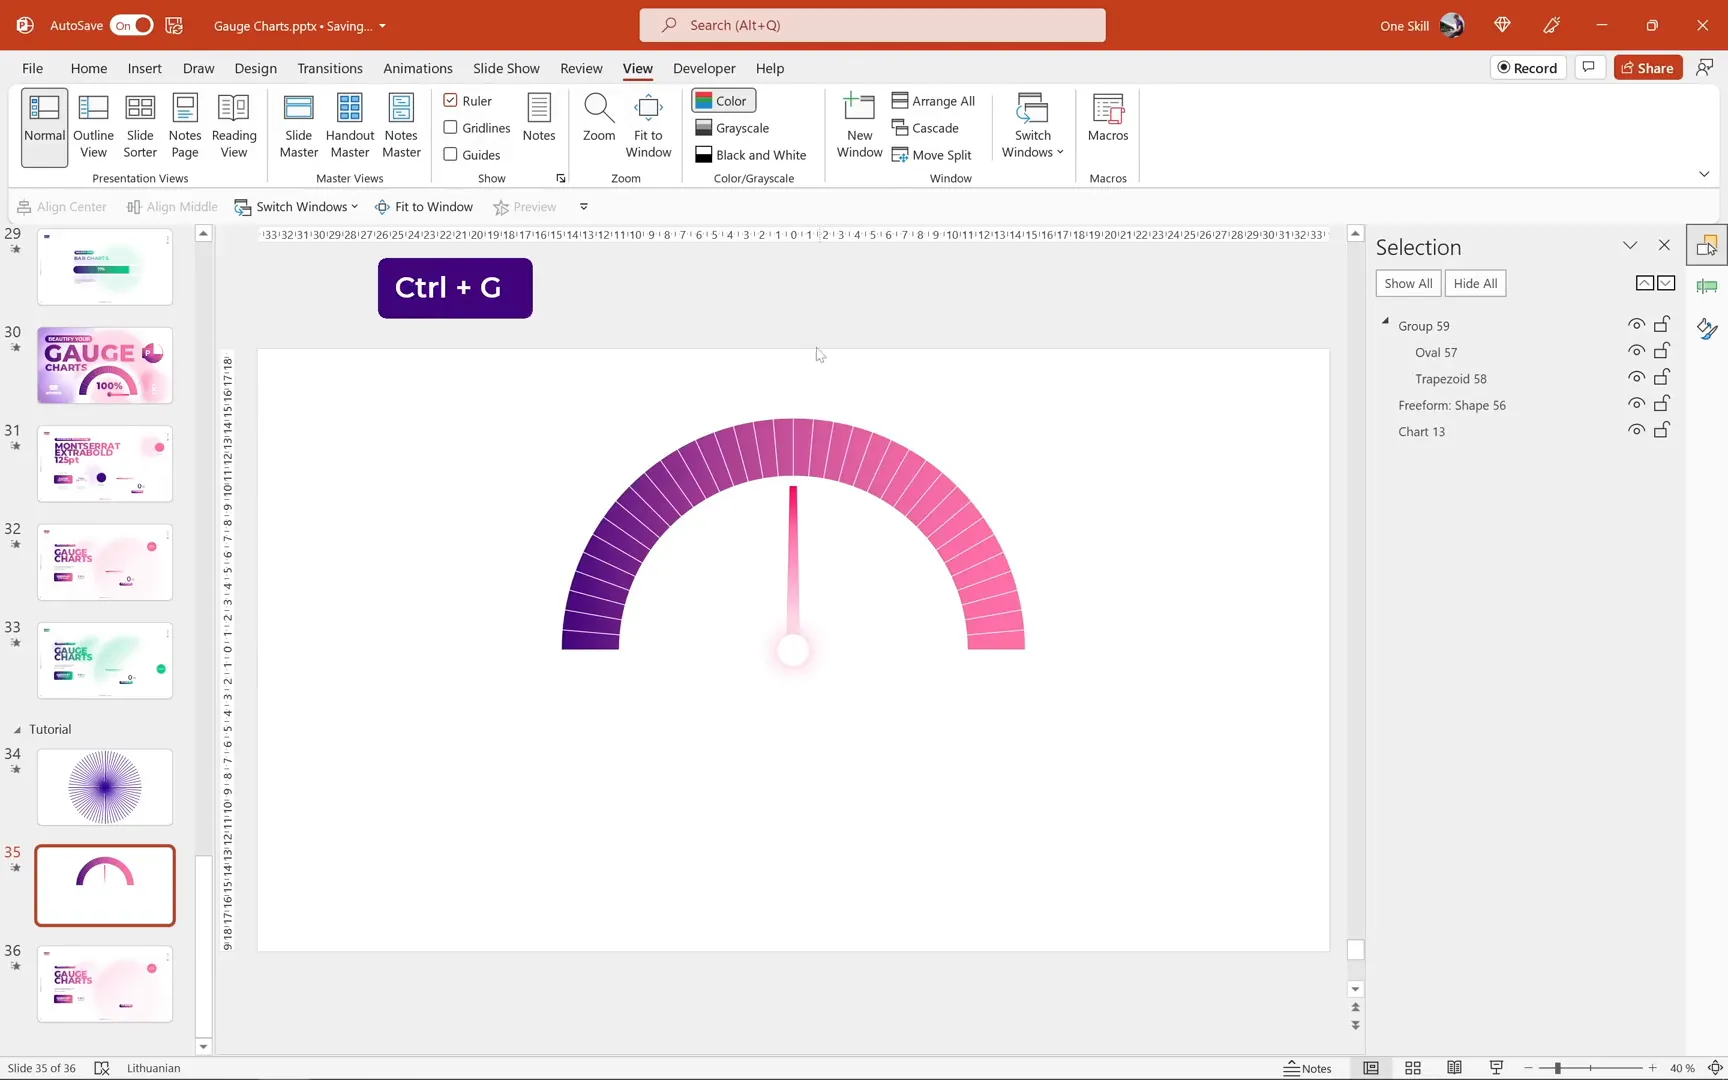The image size is (1728, 1080).
Task: Open Reading View from the status bar
Action: tap(1455, 1068)
